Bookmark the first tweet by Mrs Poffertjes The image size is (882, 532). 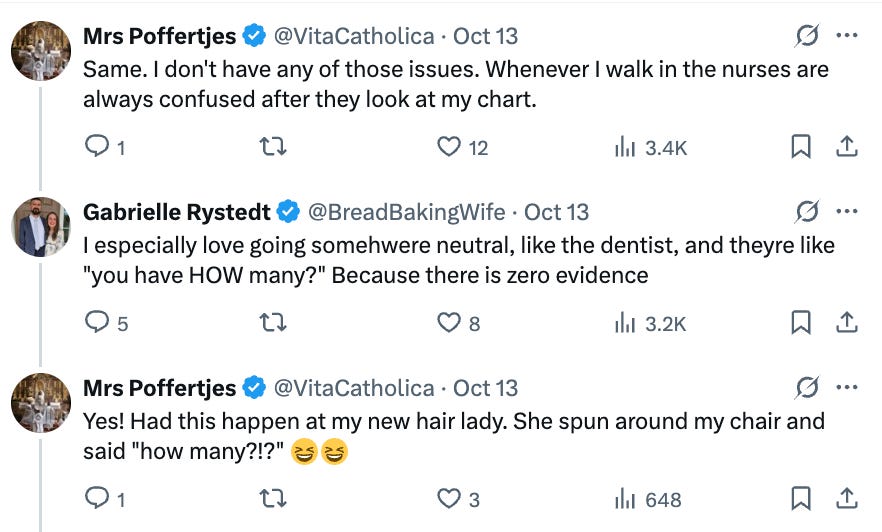point(800,148)
